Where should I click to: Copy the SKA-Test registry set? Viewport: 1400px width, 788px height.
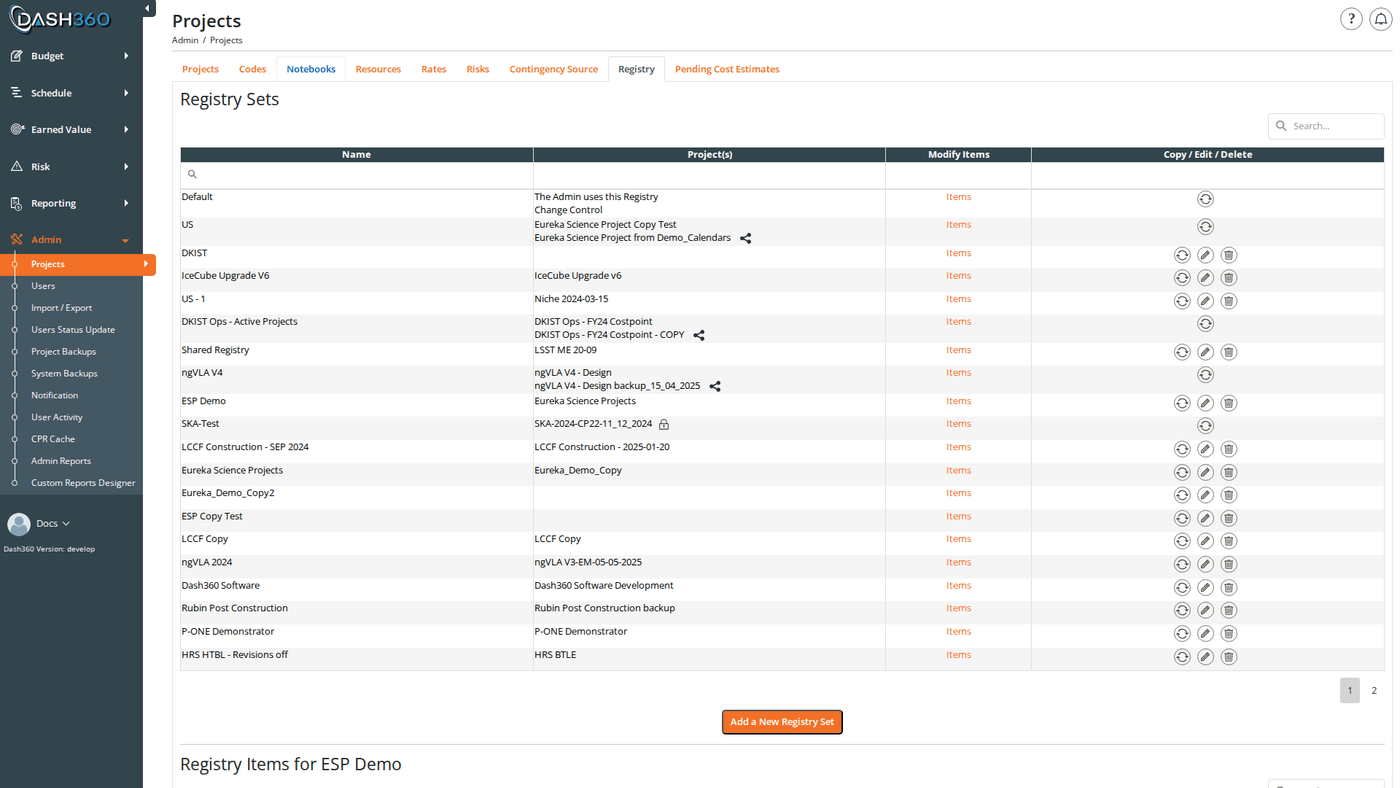click(x=1205, y=426)
